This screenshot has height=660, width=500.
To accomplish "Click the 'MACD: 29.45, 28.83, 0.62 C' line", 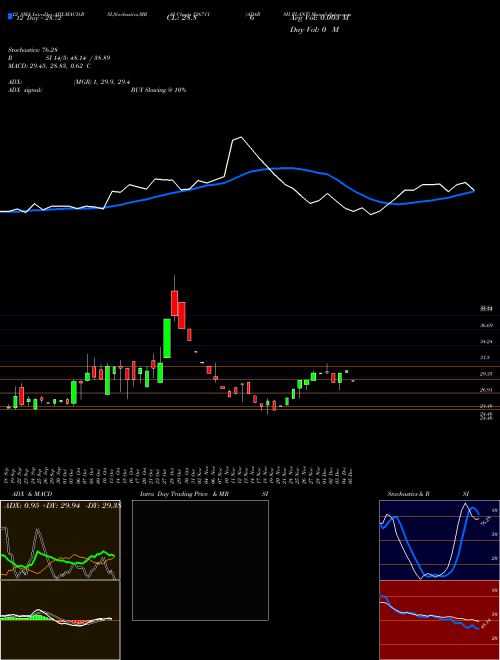I will pyautogui.click(x=50, y=66).
